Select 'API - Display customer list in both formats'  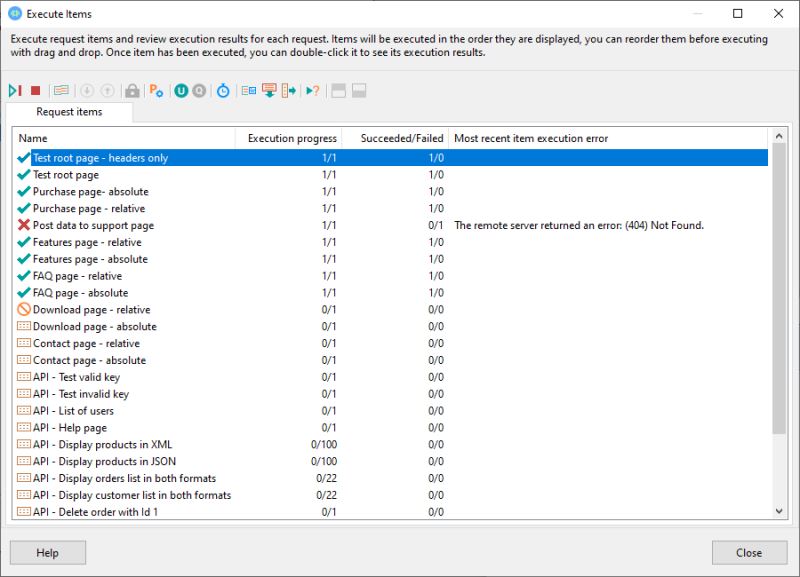pos(391,494)
